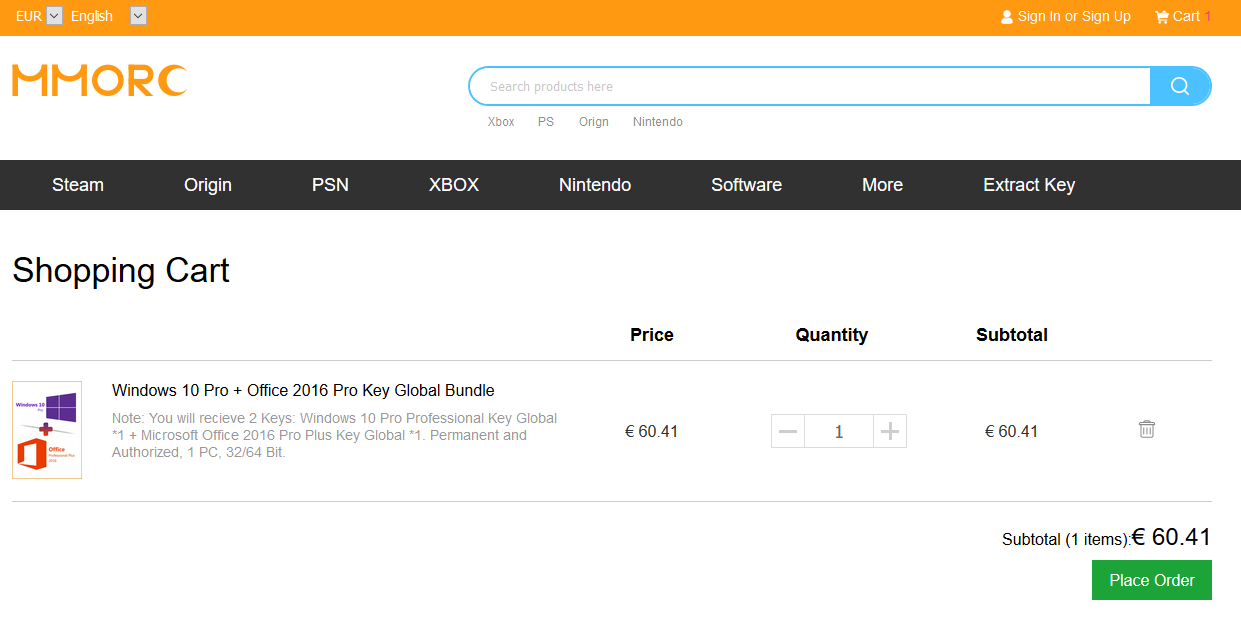Decrease quantity with the minus button
The width and height of the screenshot is (1241, 622).
tap(788, 432)
